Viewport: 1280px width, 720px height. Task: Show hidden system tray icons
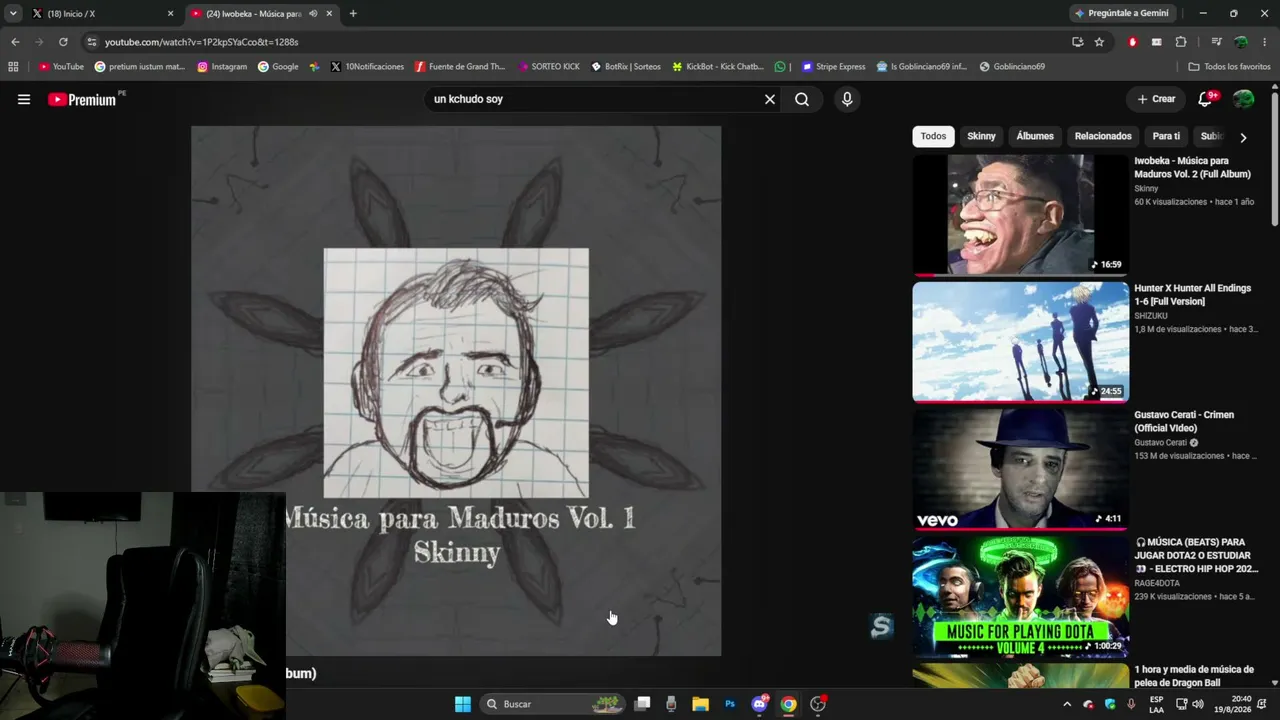1067,704
